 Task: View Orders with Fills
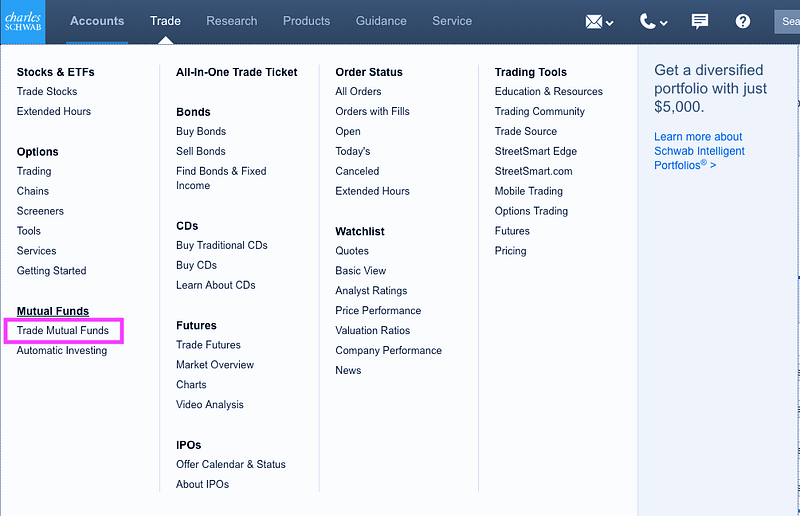(x=372, y=111)
